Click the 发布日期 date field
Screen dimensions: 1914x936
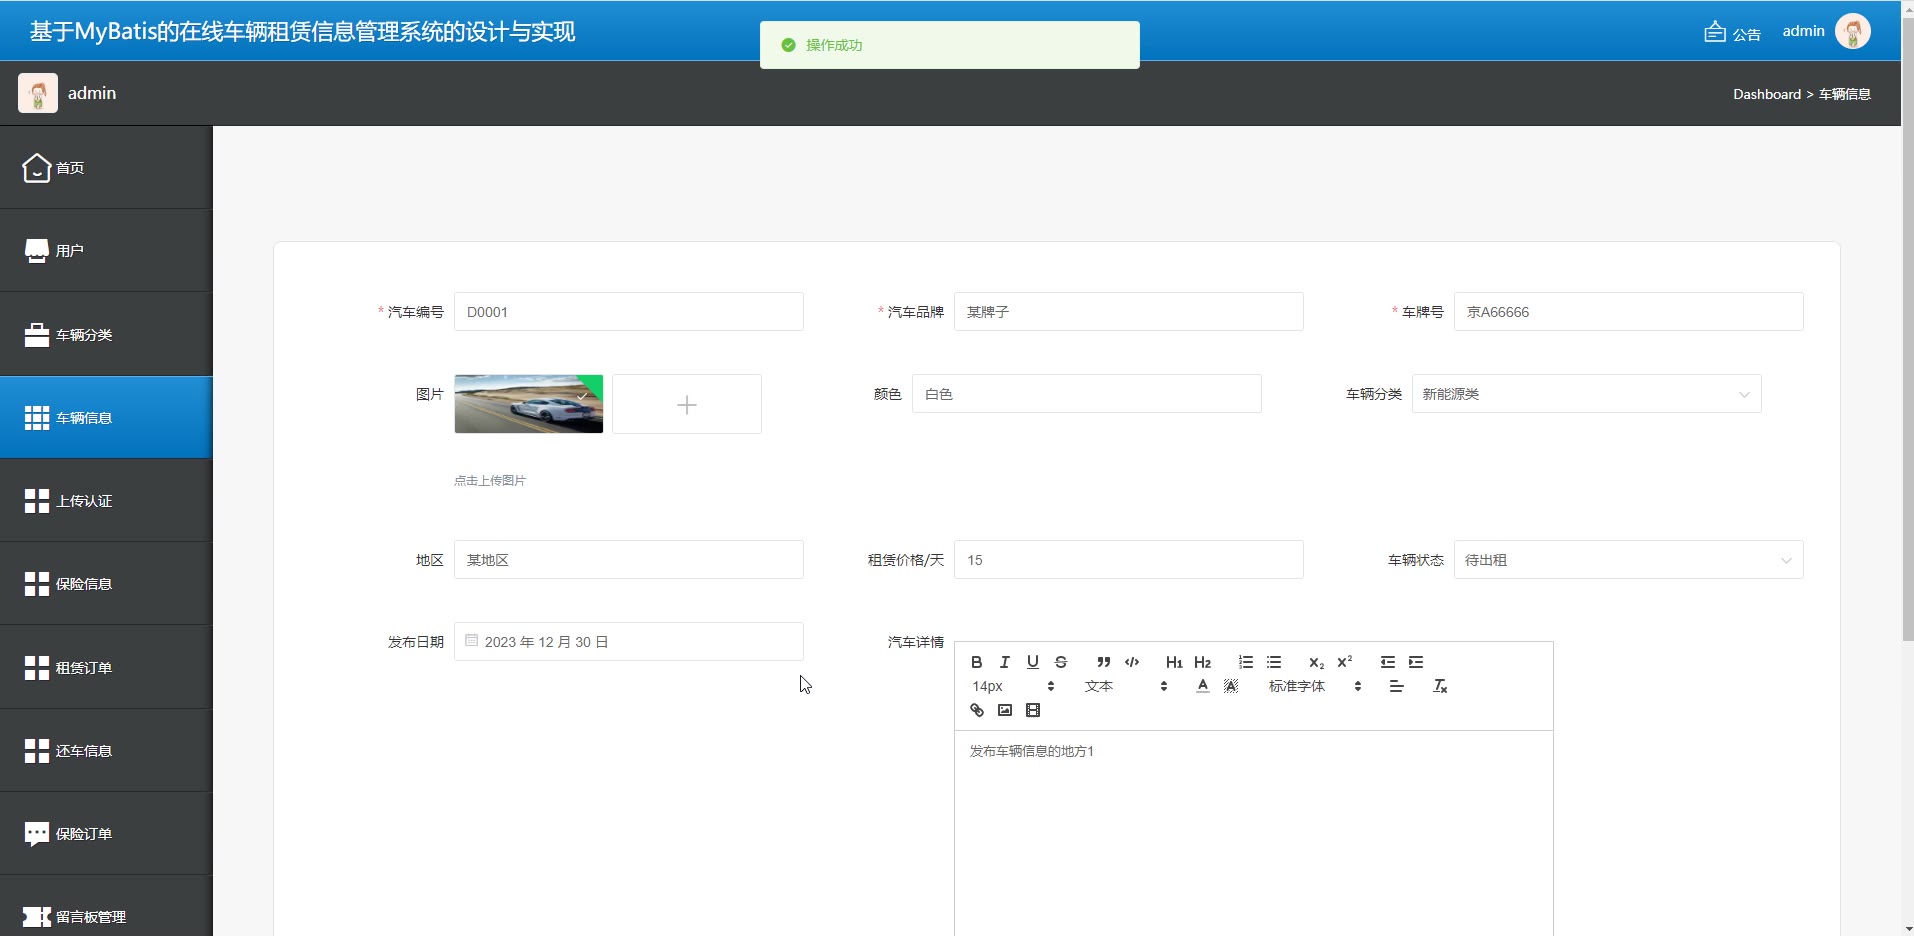[x=629, y=642]
